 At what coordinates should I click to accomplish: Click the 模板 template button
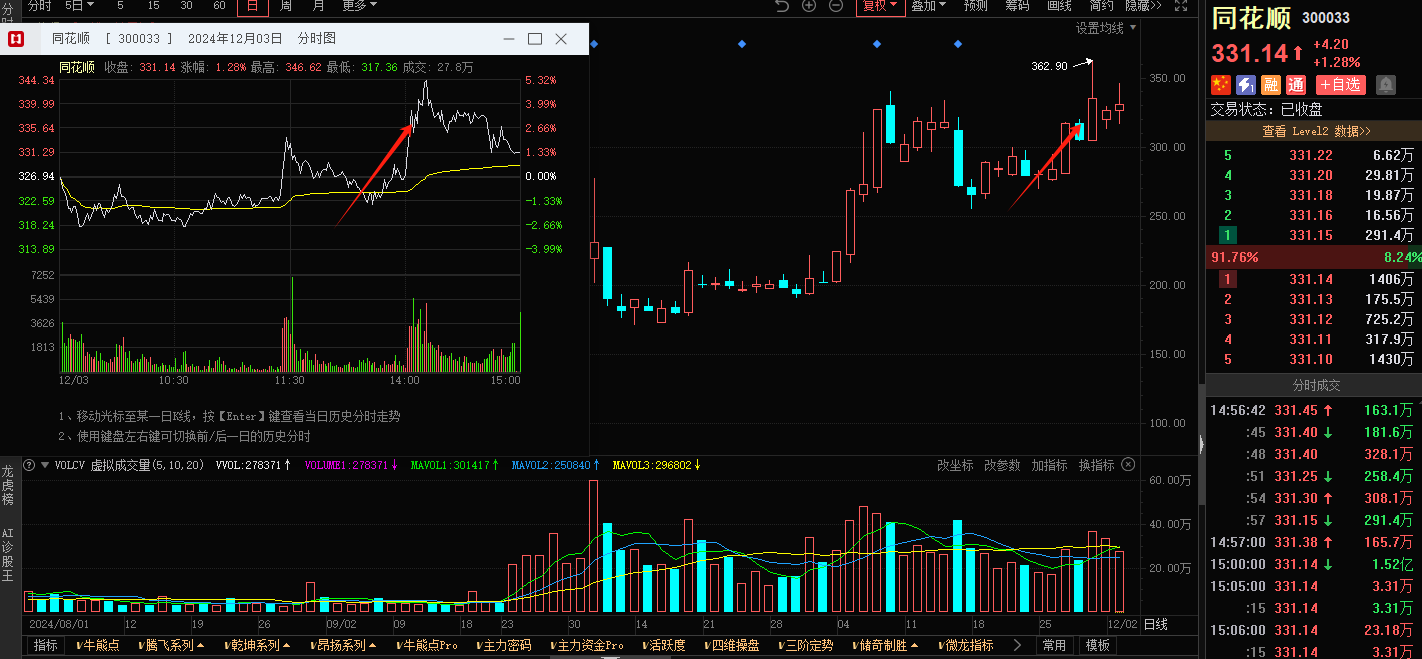click(x=1098, y=646)
